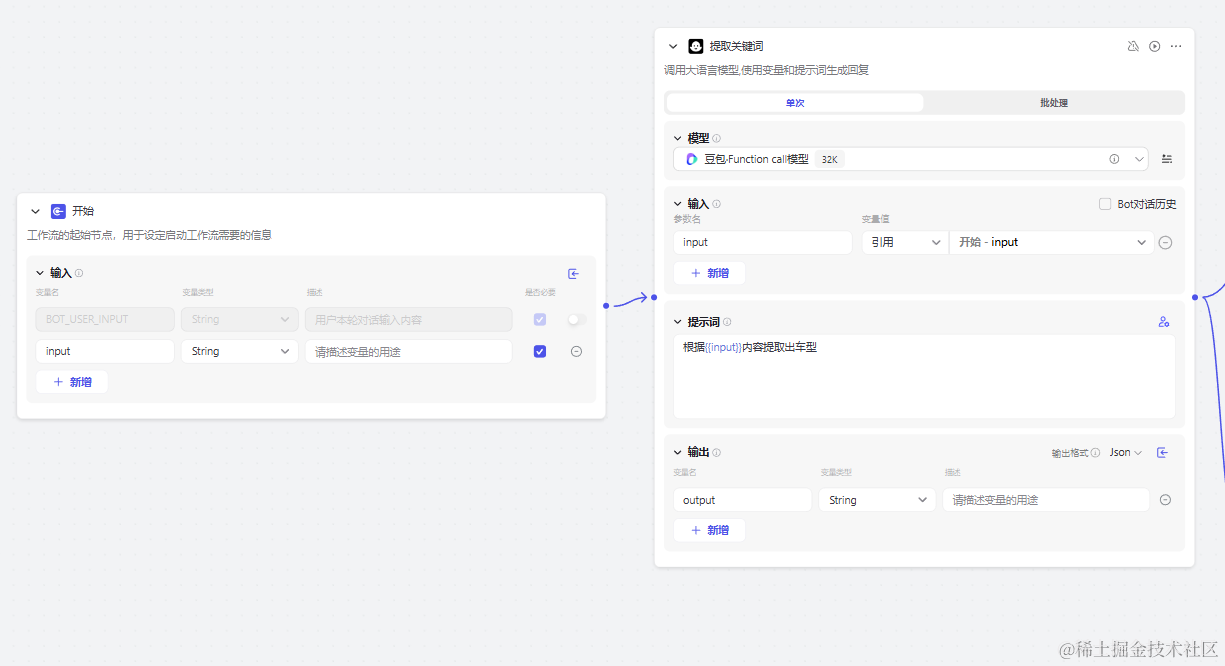Remove the output variable row with minus icon

tap(1165, 500)
